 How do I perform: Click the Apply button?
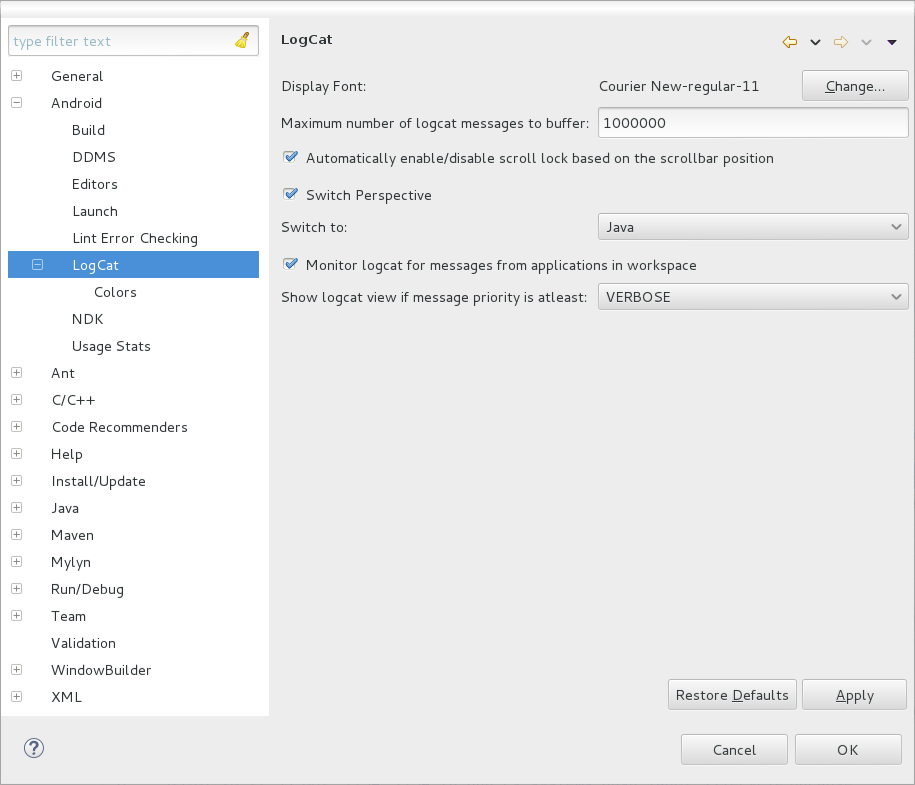[x=854, y=695]
